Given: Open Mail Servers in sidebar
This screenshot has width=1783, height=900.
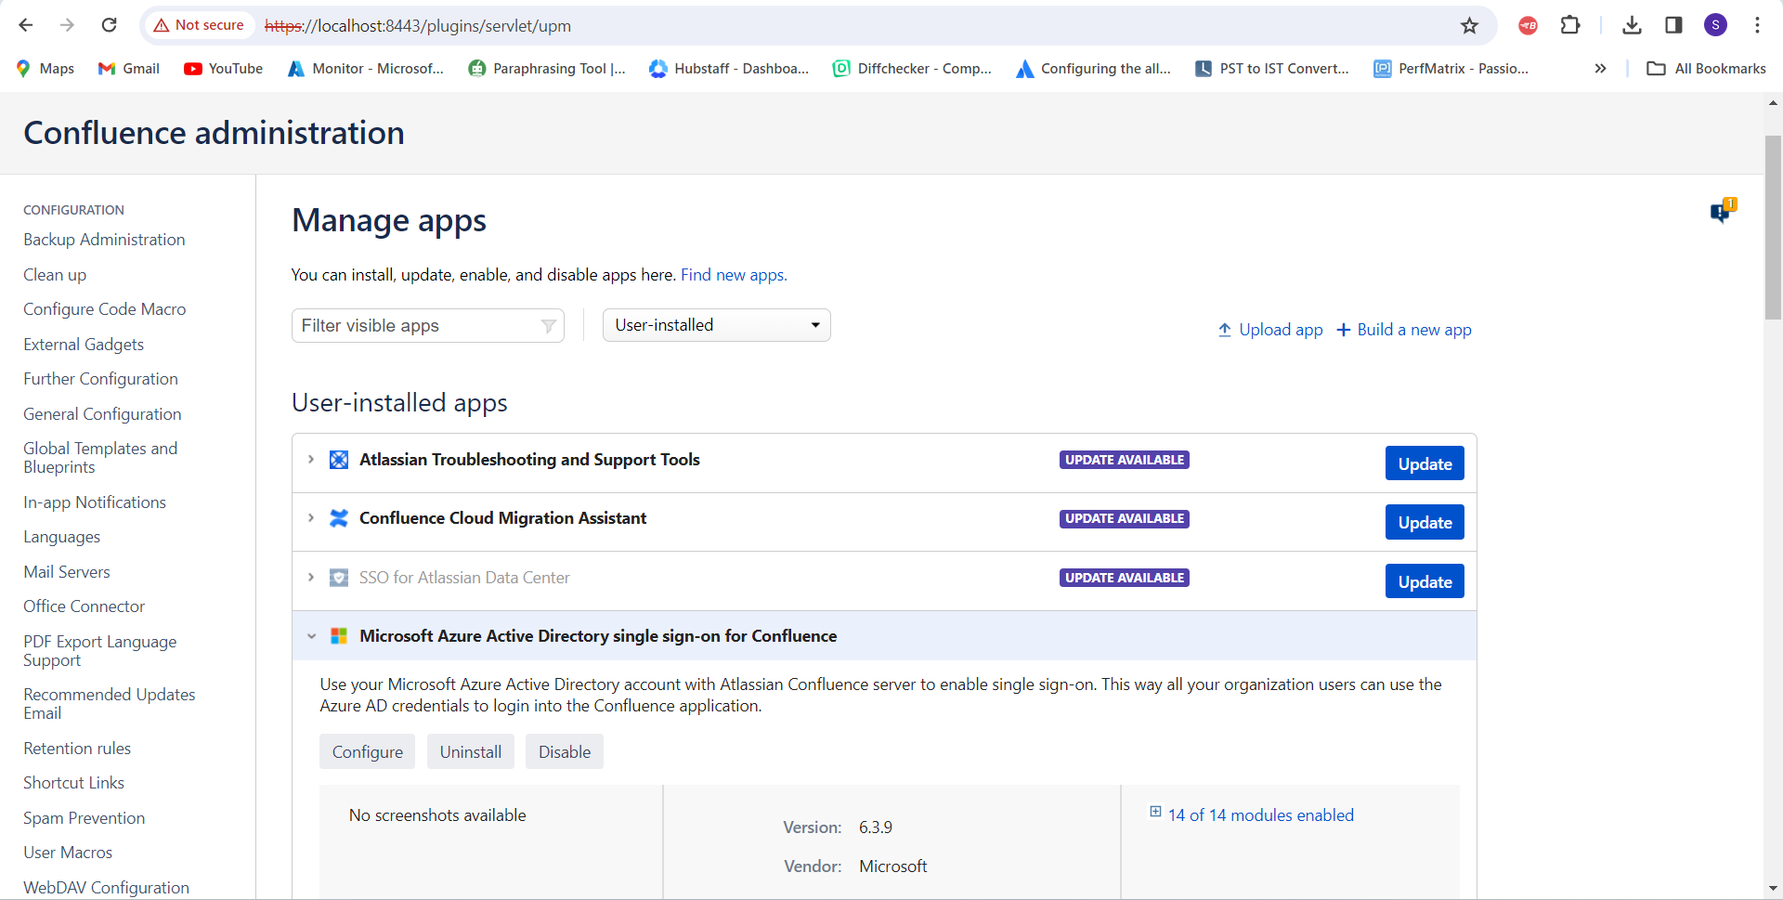Looking at the screenshot, I should tap(67, 572).
